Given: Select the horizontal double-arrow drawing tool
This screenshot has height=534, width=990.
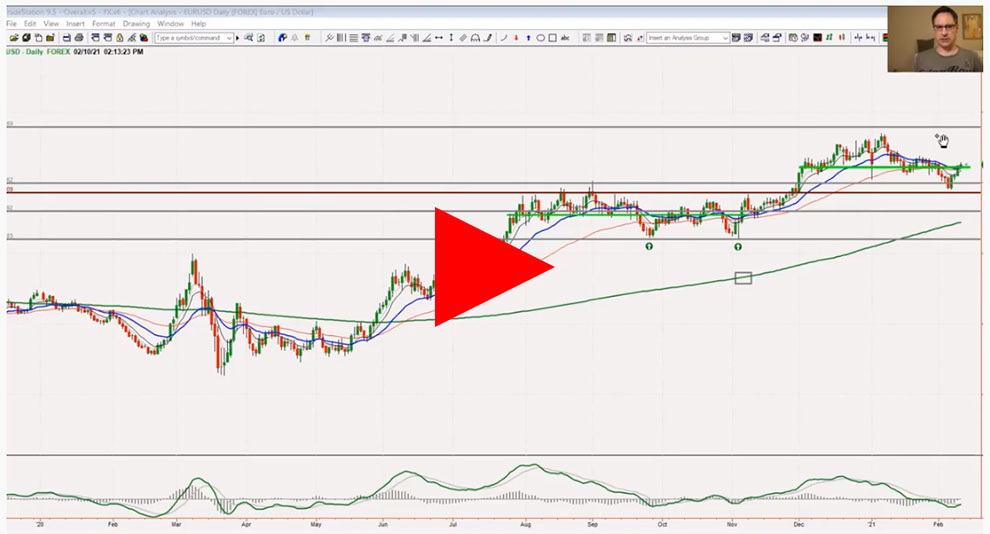Looking at the screenshot, I should (x=438, y=38).
